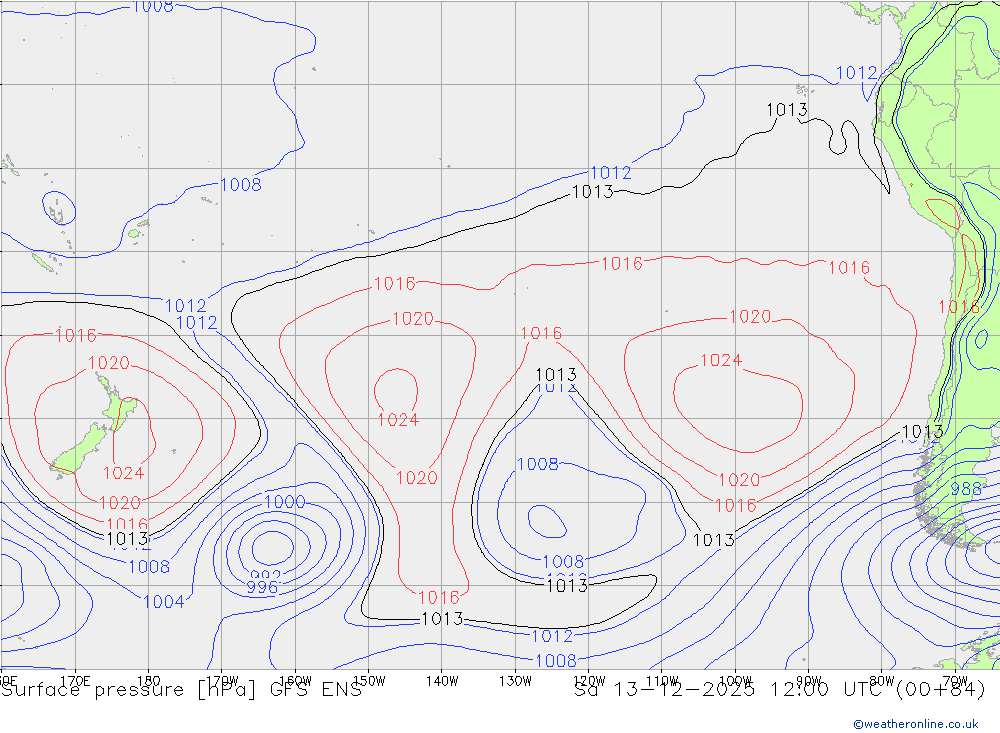Click the 988 isobar label near Chile
The height and width of the screenshot is (733, 1000).
click(966, 489)
